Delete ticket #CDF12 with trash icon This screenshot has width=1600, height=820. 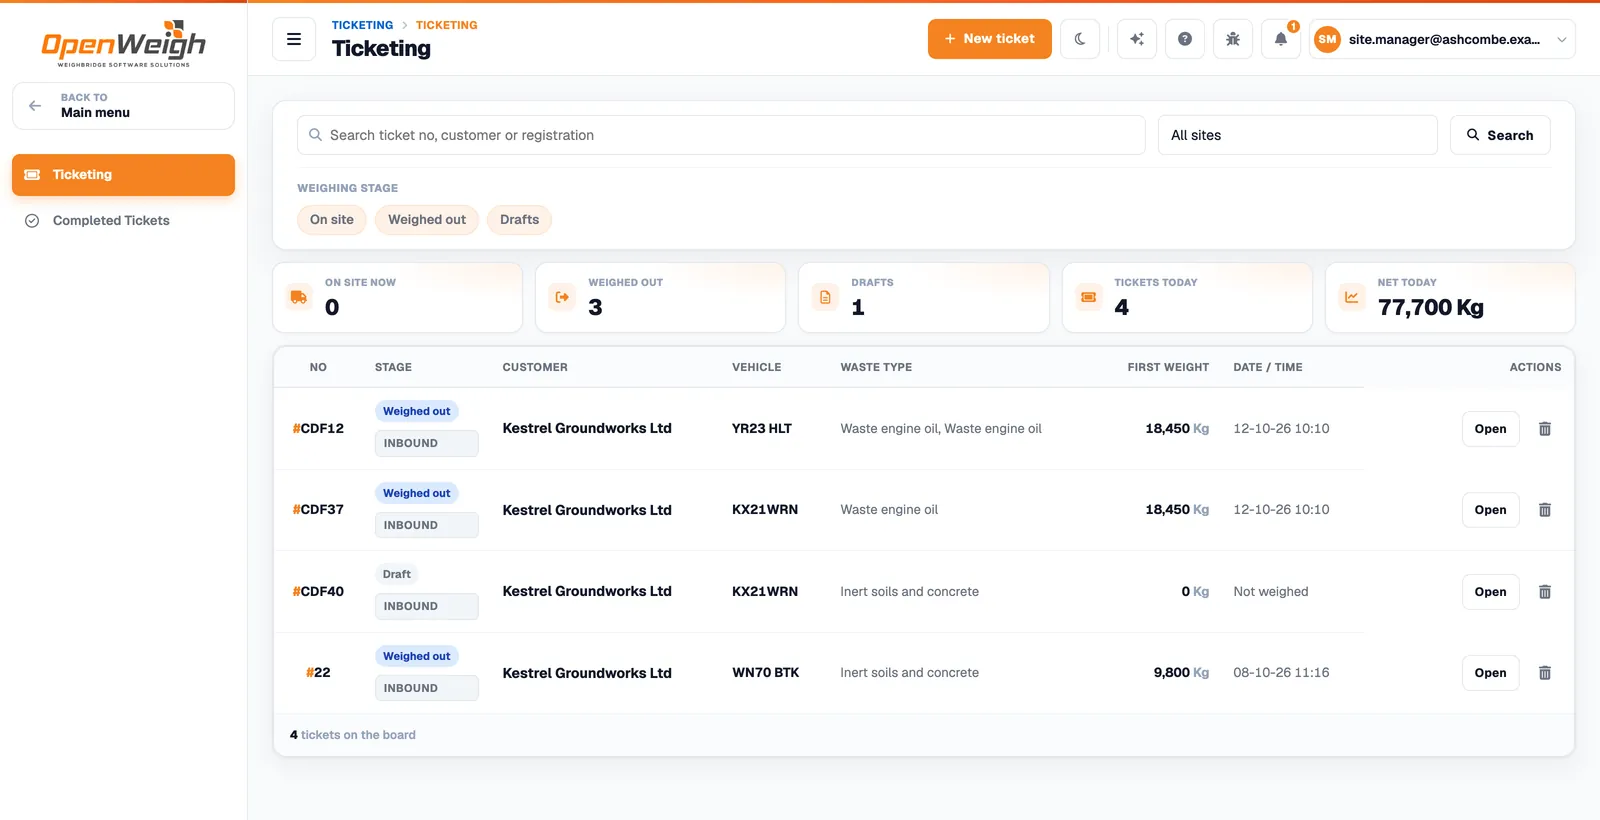(x=1545, y=429)
